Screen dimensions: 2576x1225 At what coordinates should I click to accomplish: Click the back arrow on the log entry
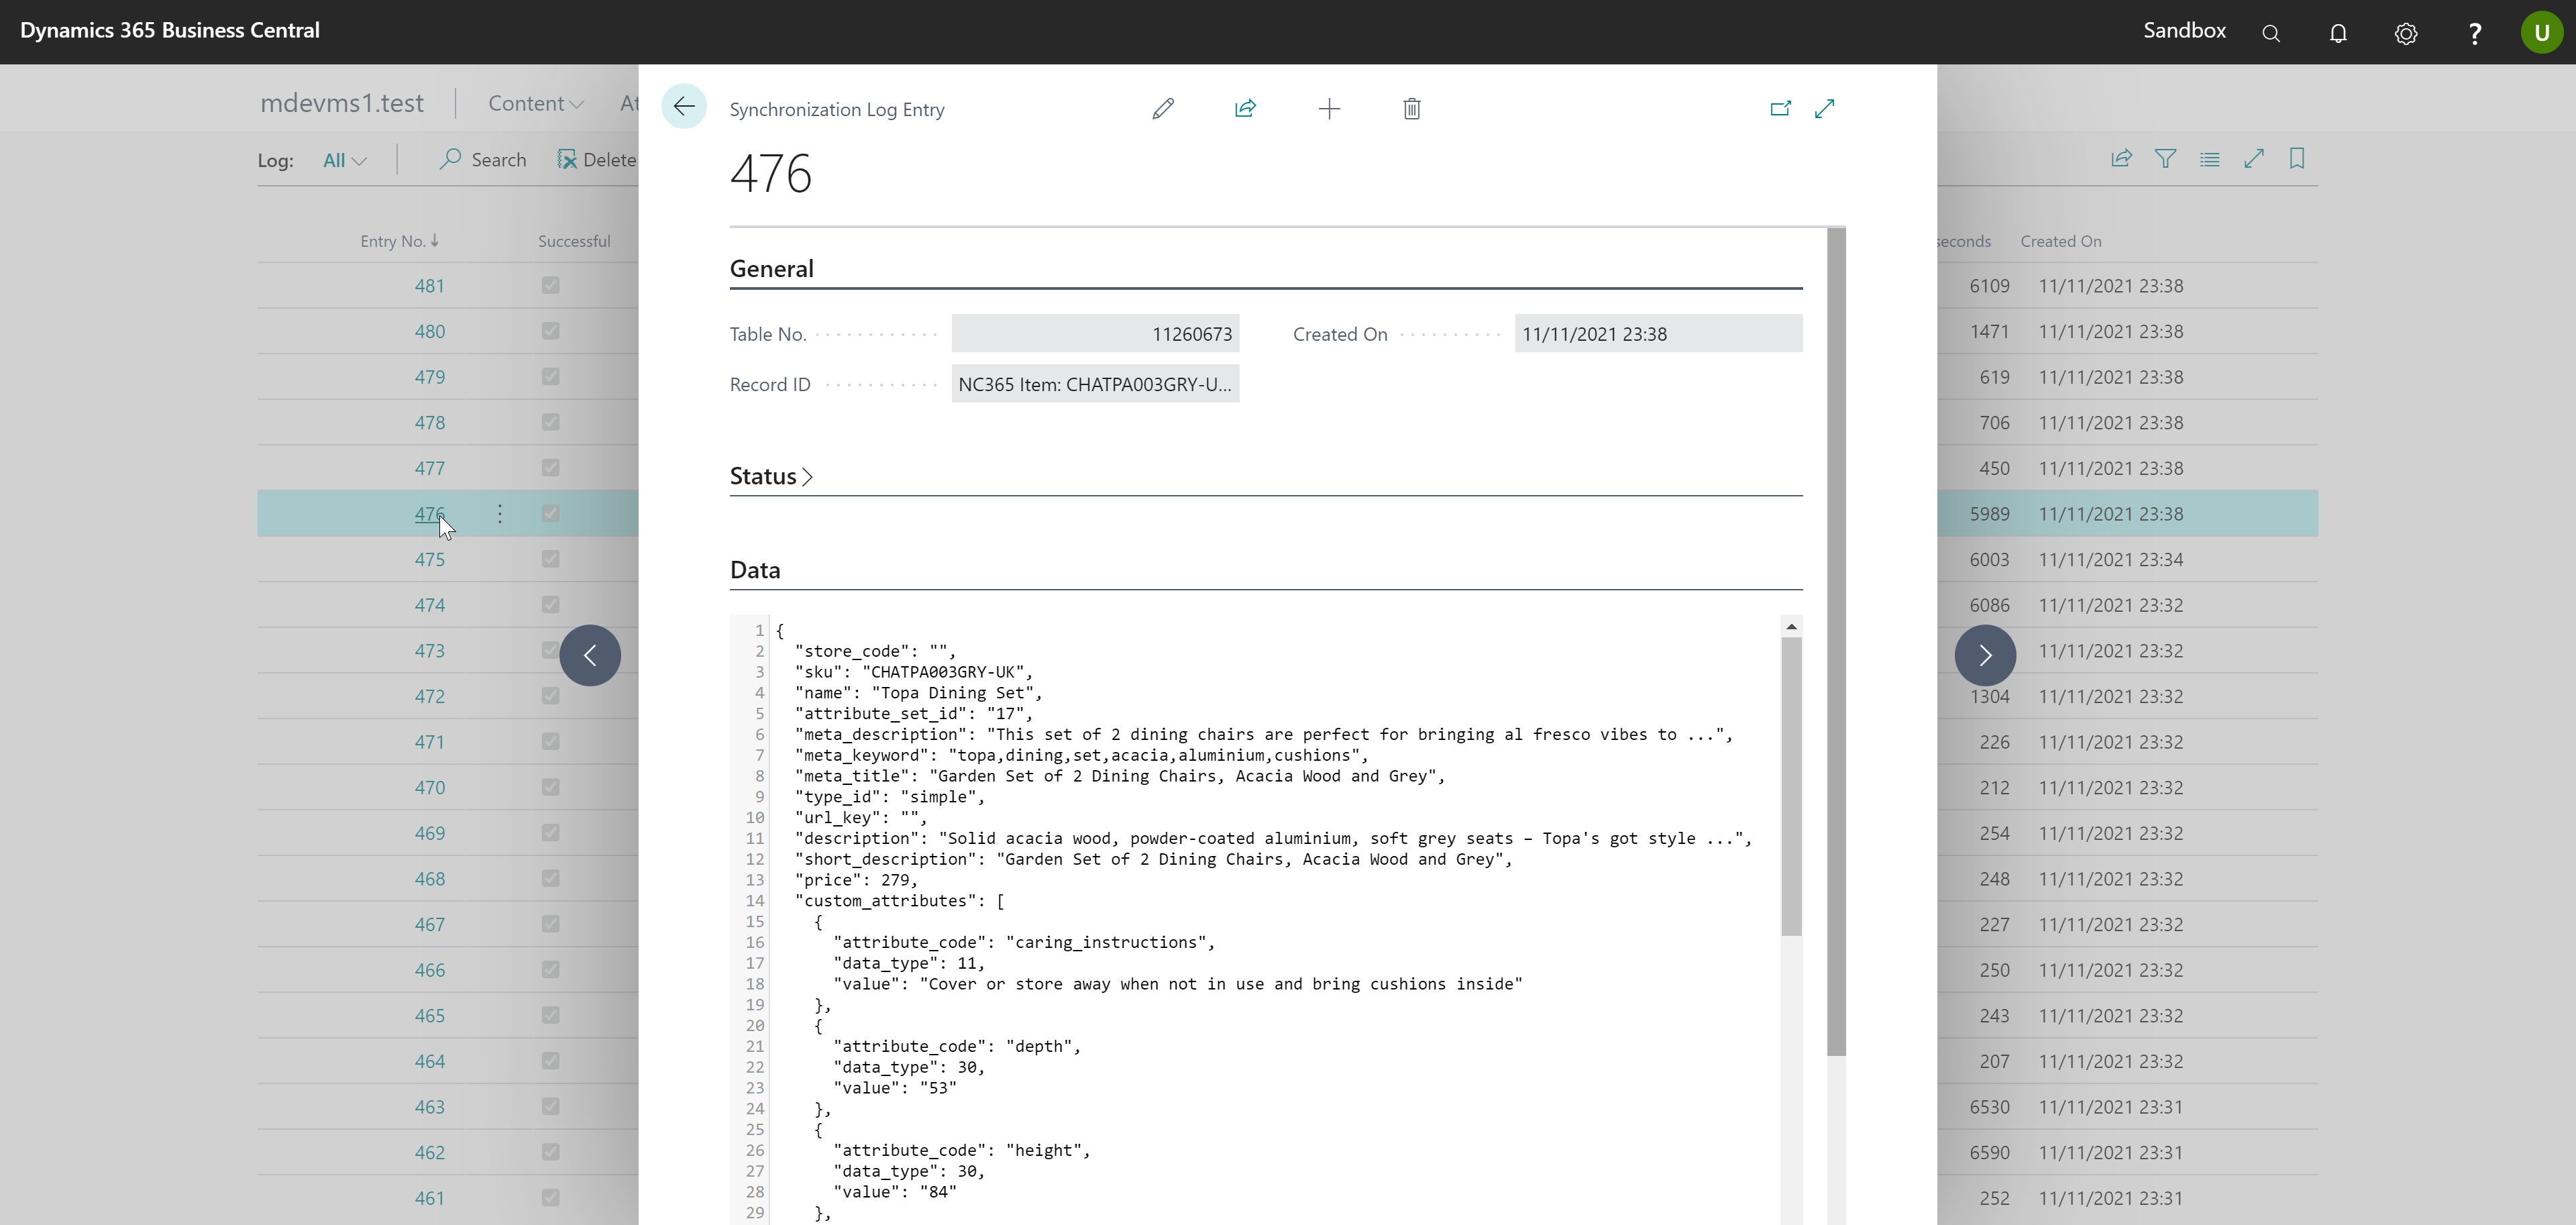(x=684, y=107)
